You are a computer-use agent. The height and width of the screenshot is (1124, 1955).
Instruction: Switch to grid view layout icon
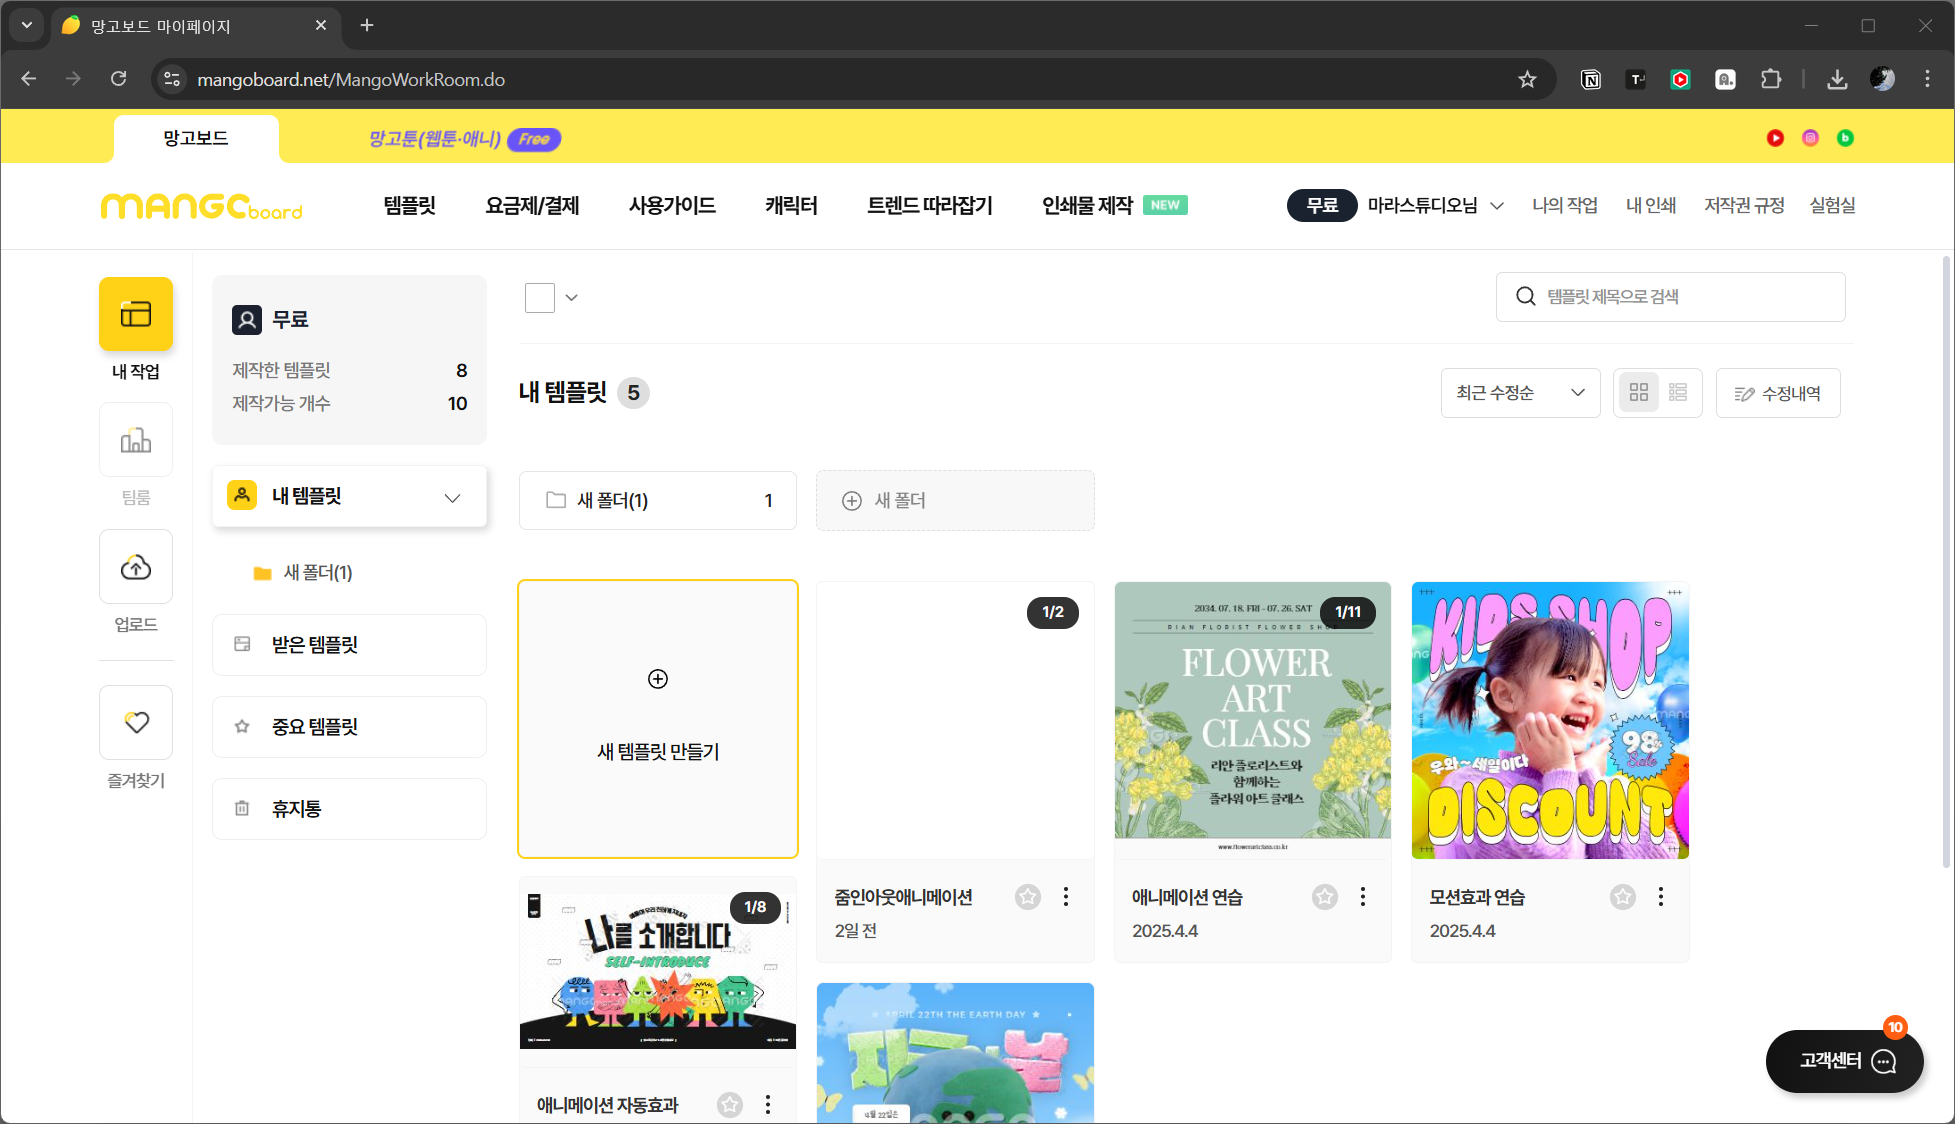click(x=1638, y=393)
